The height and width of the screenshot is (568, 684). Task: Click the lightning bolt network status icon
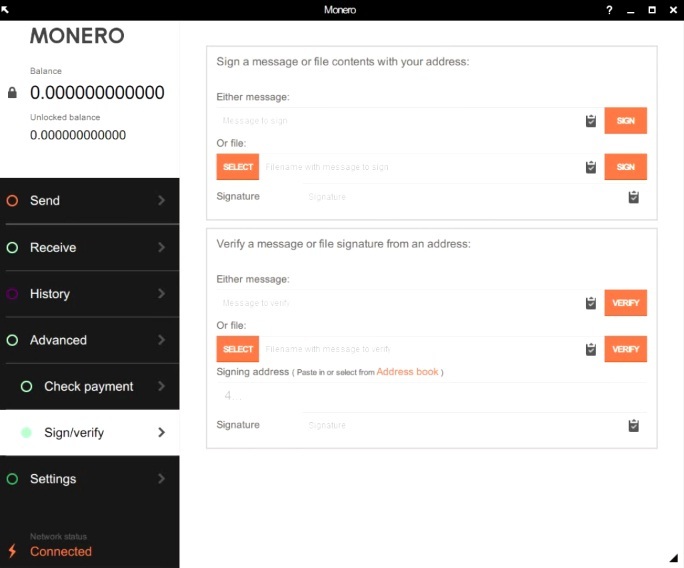click(12, 551)
